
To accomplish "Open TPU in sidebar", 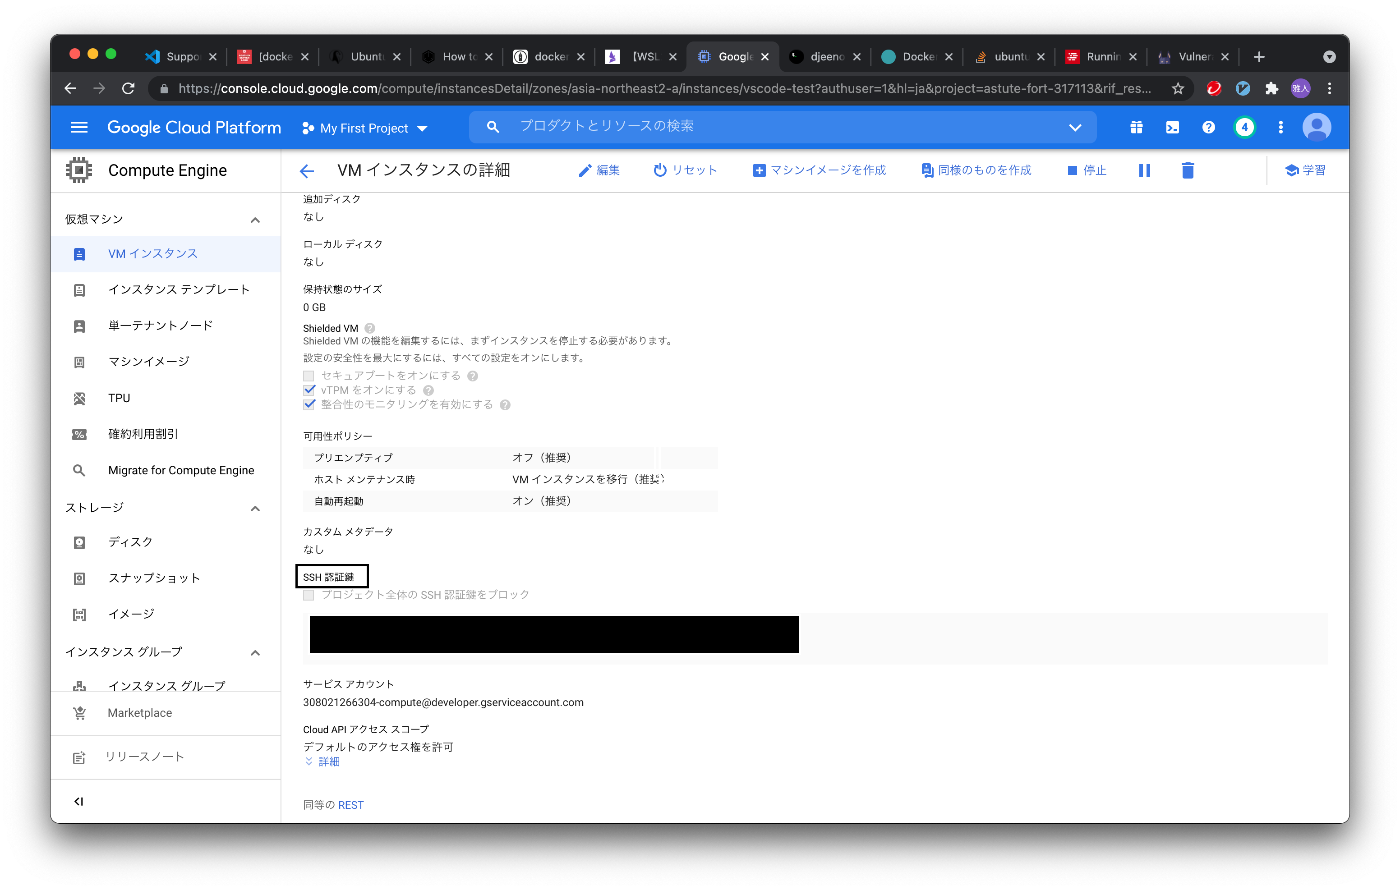I will [166, 398].
